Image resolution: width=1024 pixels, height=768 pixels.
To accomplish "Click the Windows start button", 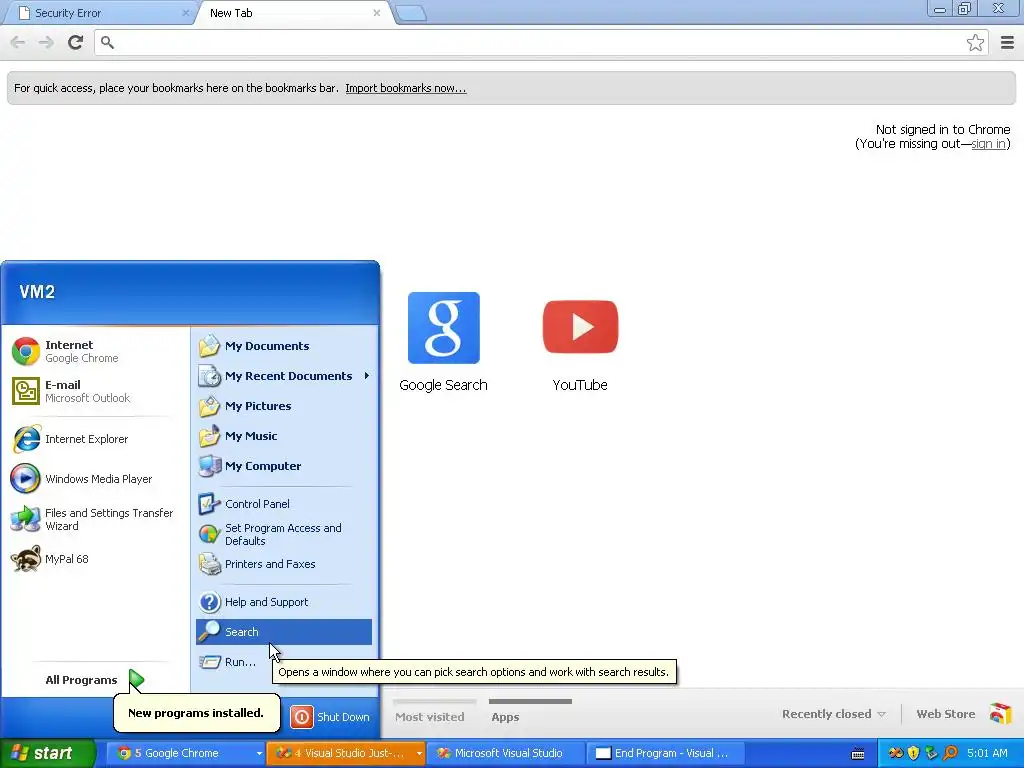I will pyautogui.click(x=48, y=753).
